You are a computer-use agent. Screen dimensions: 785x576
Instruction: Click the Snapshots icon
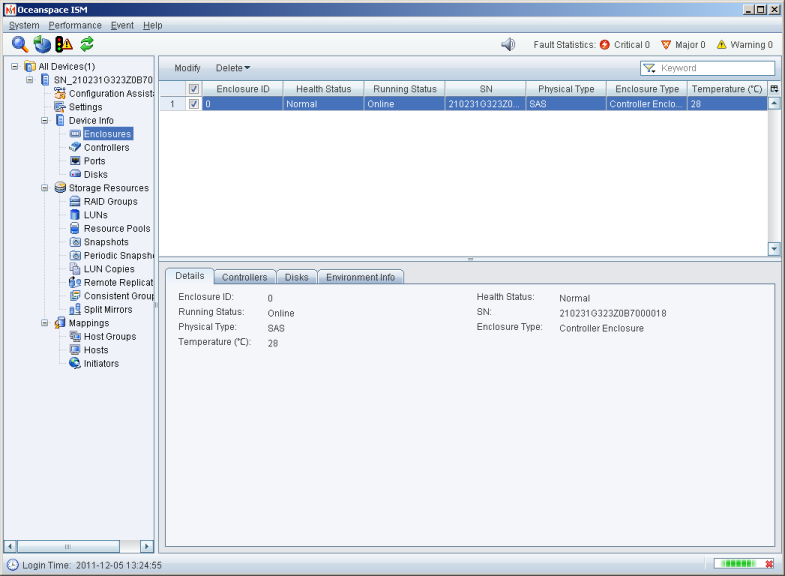[75, 242]
